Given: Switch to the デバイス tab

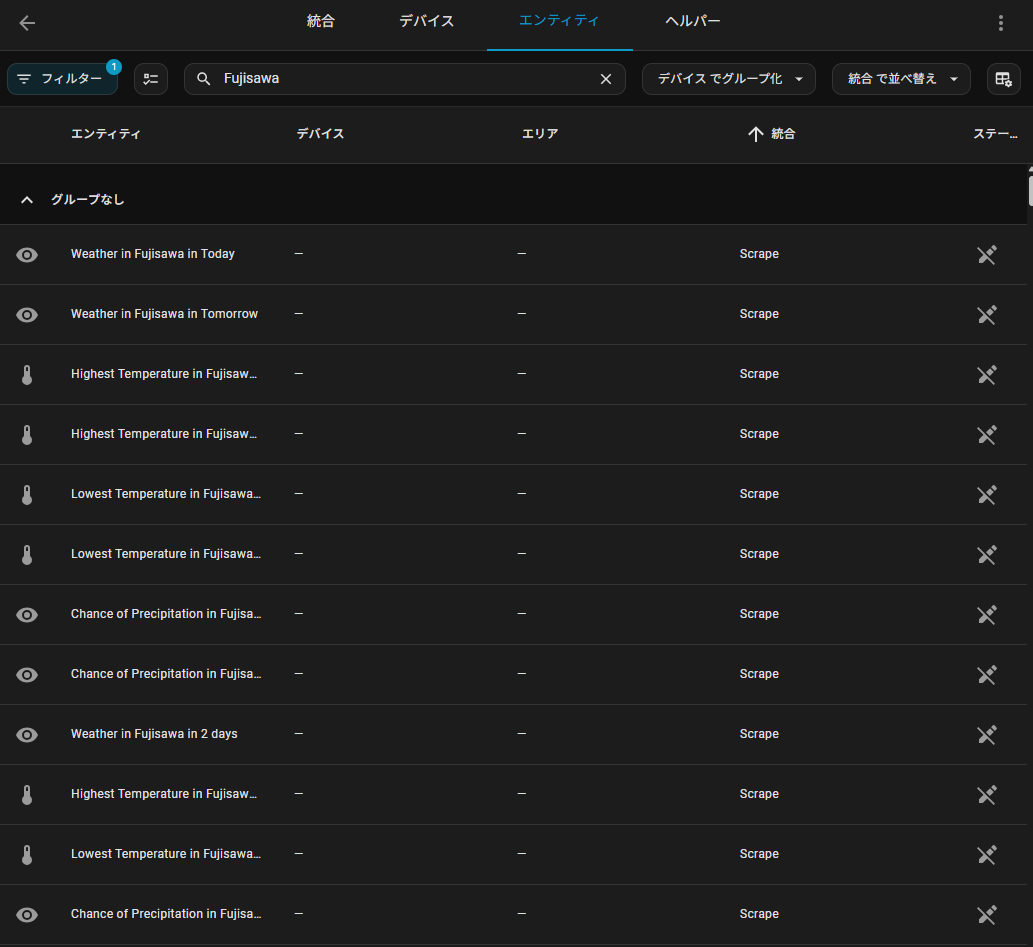Looking at the screenshot, I should [x=426, y=22].
